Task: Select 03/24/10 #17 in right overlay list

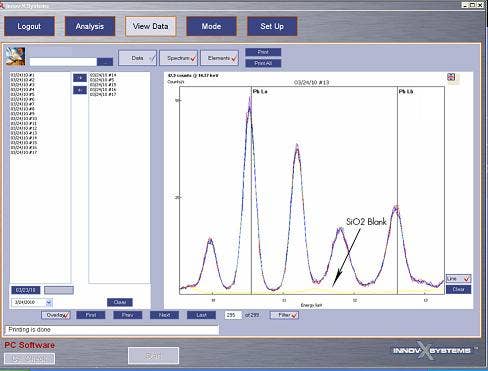Action: pyautogui.click(x=103, y=94)
